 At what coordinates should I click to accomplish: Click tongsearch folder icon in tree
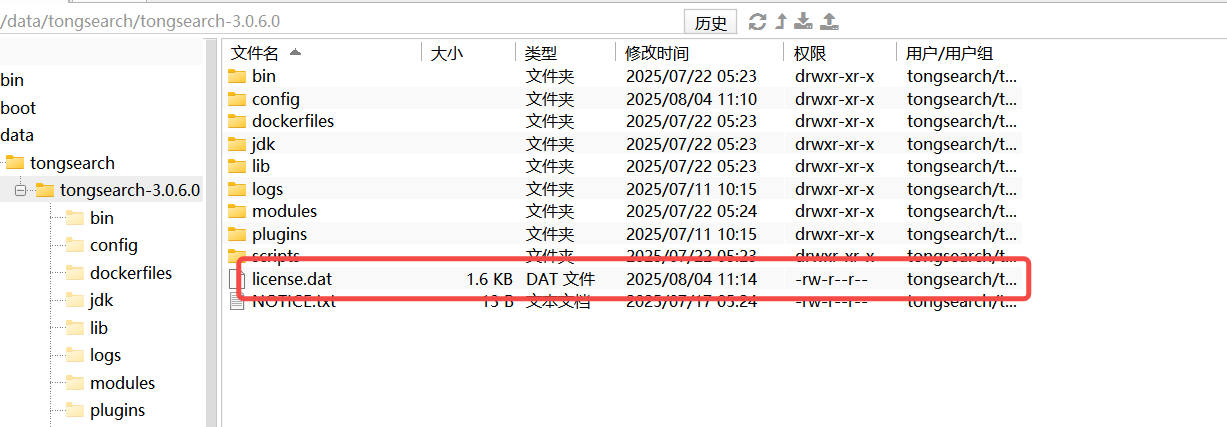(14, 162)
